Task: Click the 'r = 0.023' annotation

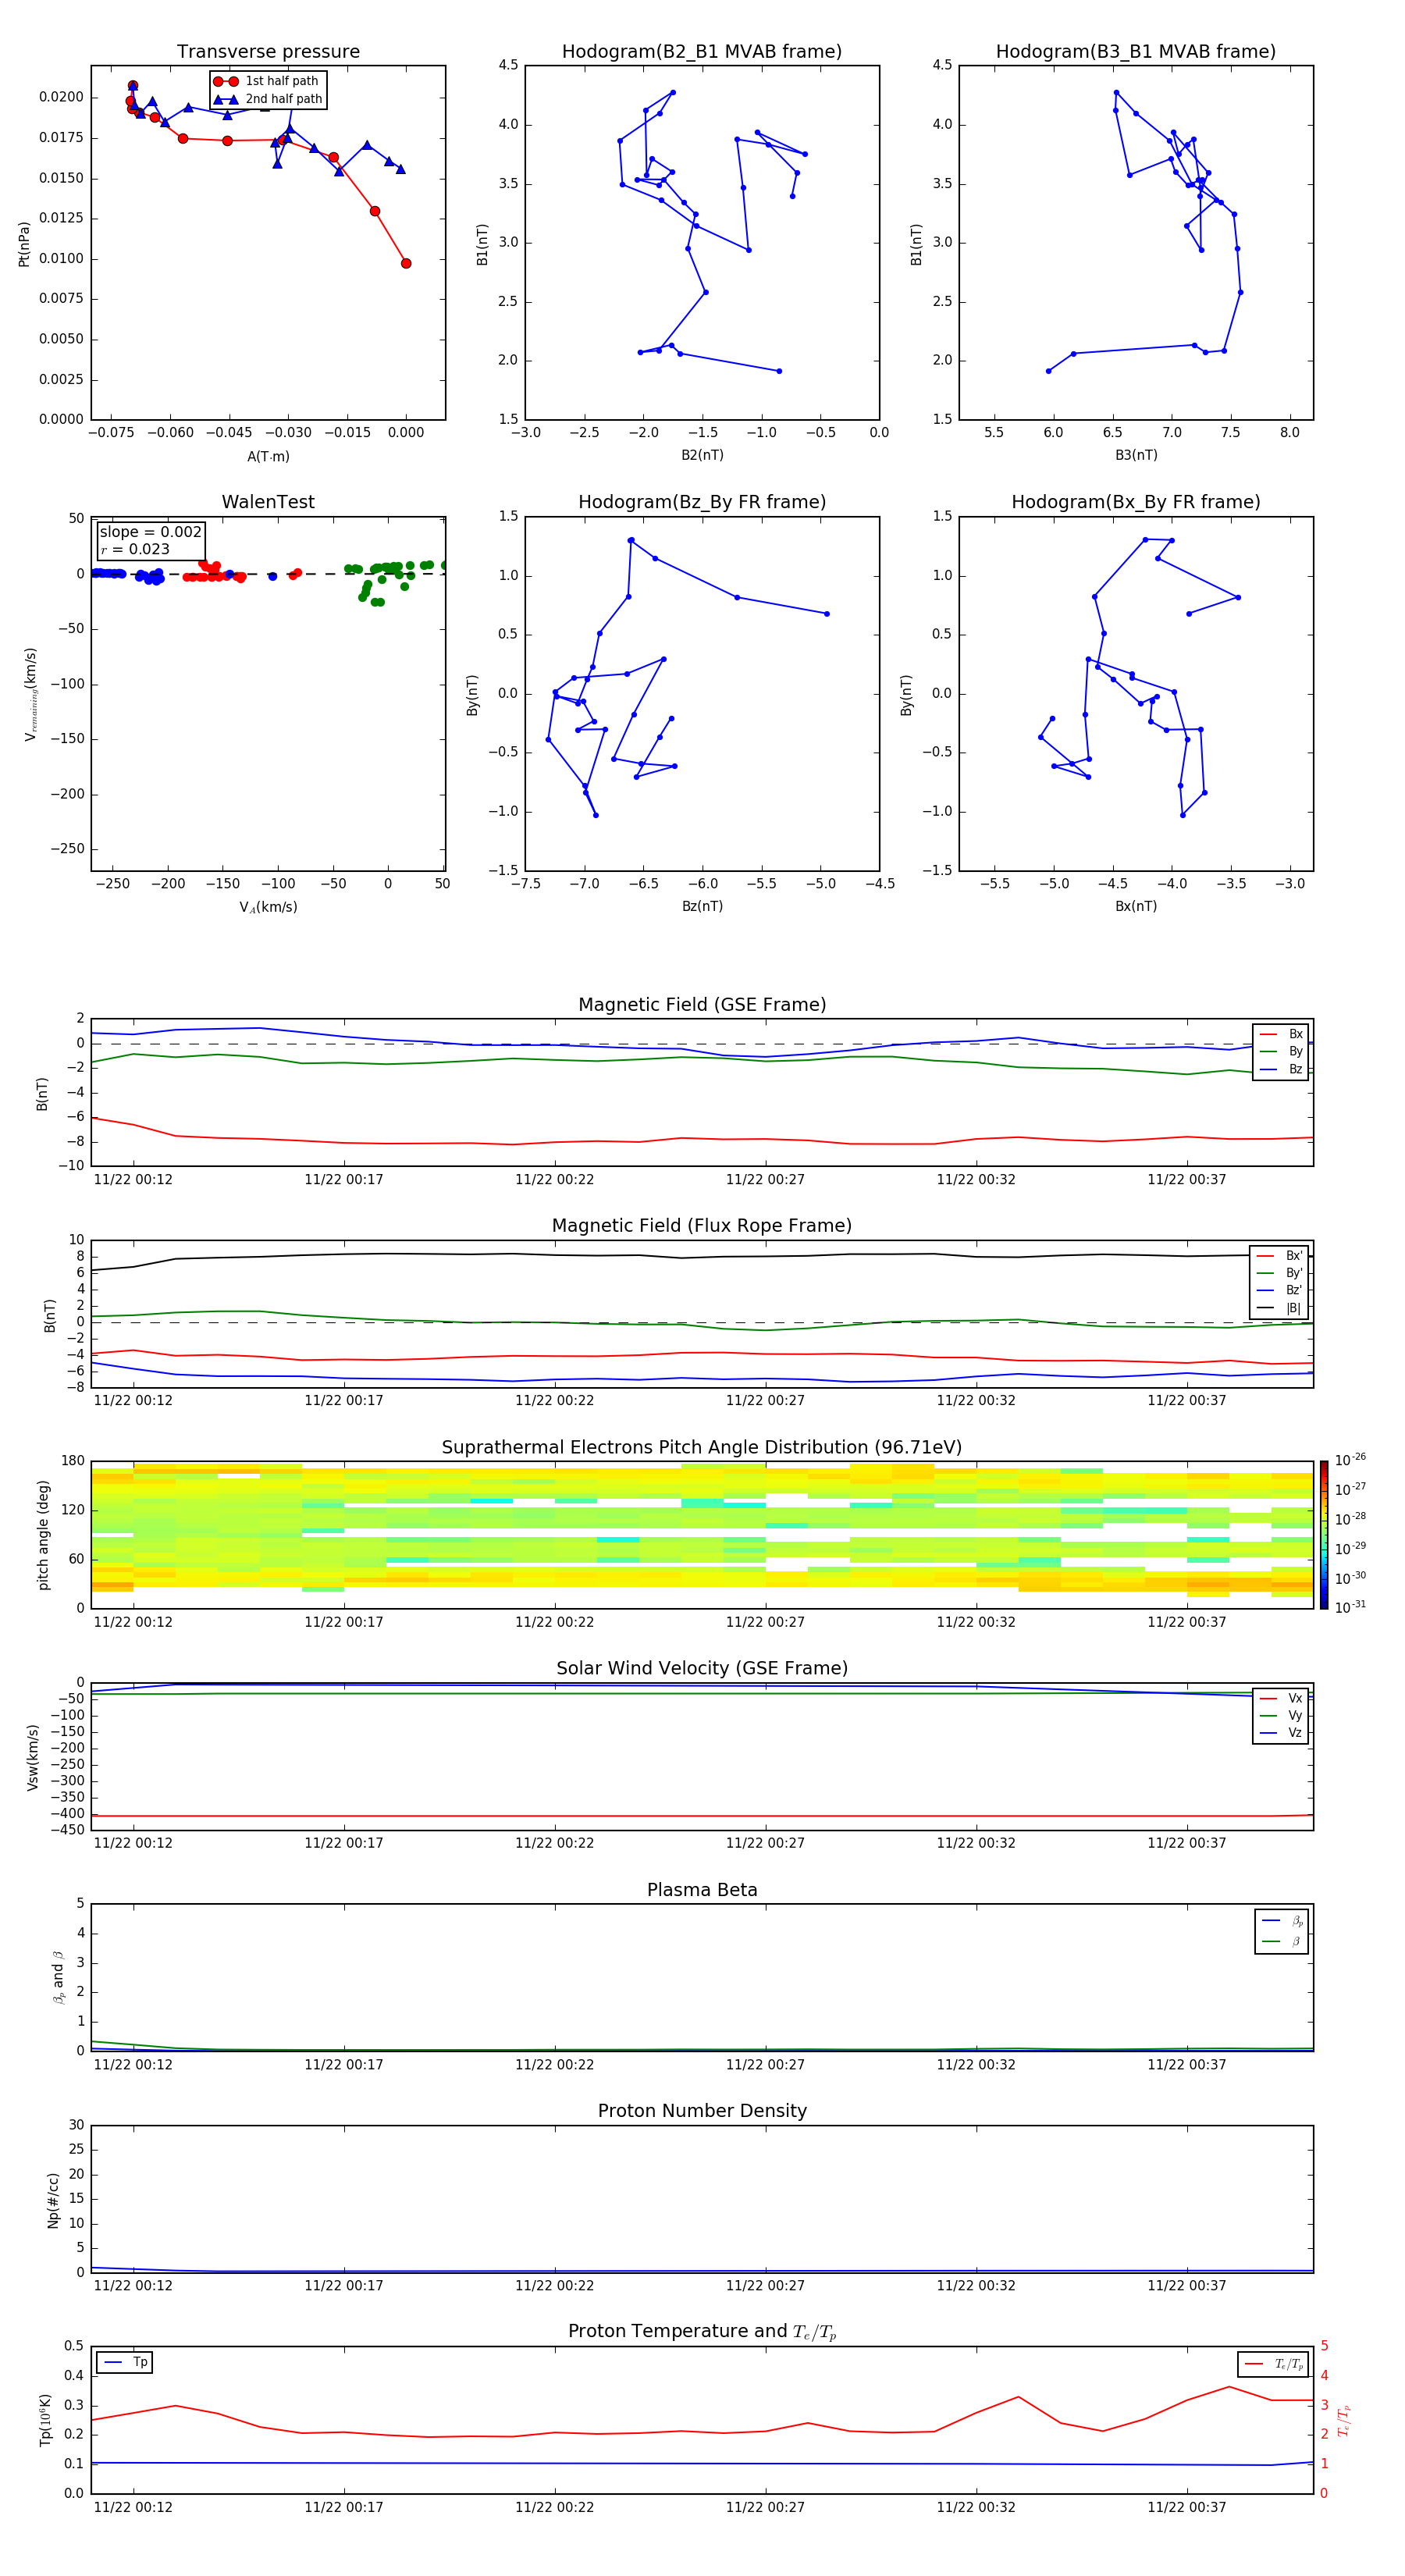Action: (135, 549)
